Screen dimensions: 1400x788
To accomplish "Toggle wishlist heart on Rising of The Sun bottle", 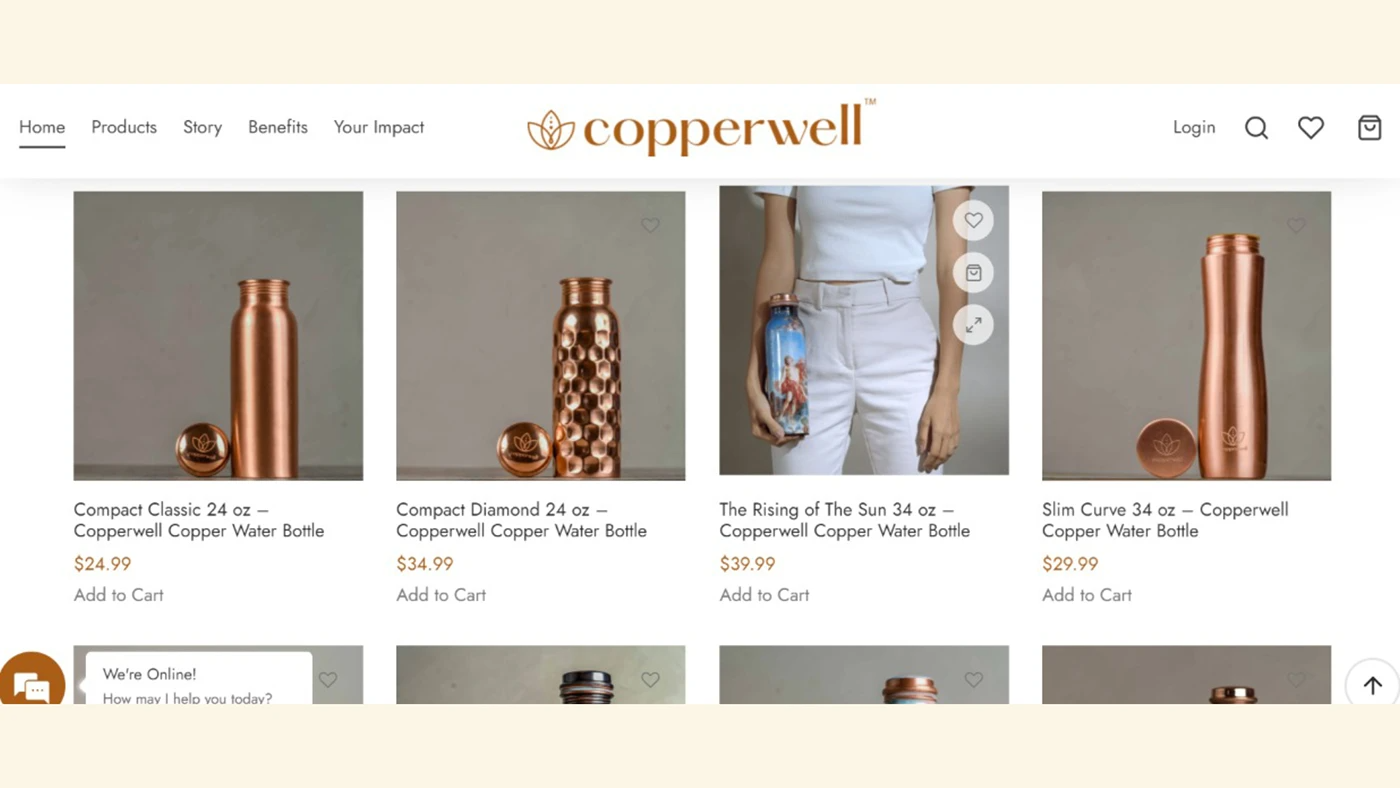I will (973, 221).
